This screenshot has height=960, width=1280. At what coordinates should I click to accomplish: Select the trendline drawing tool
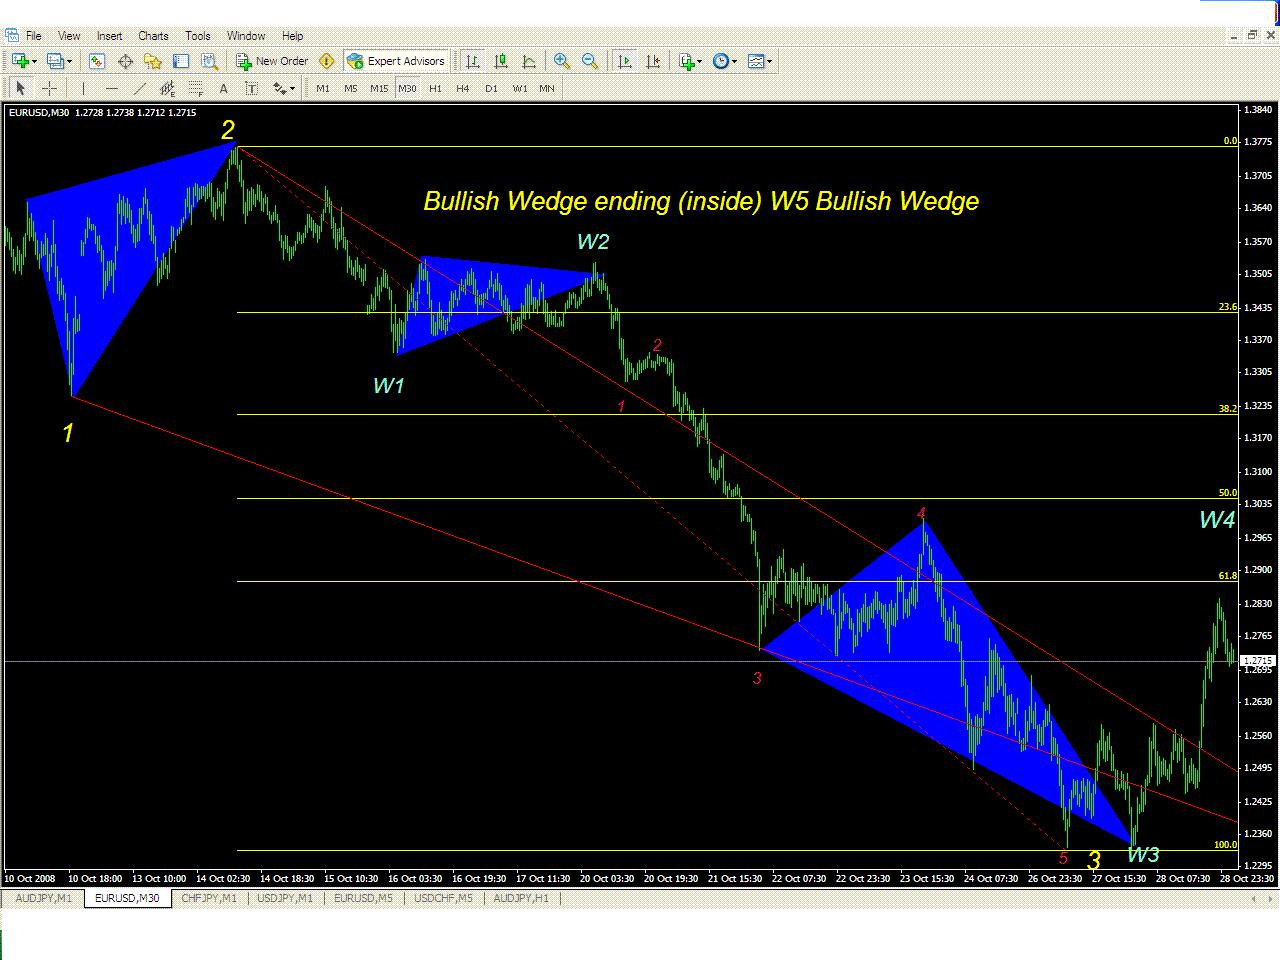(139, 88)
